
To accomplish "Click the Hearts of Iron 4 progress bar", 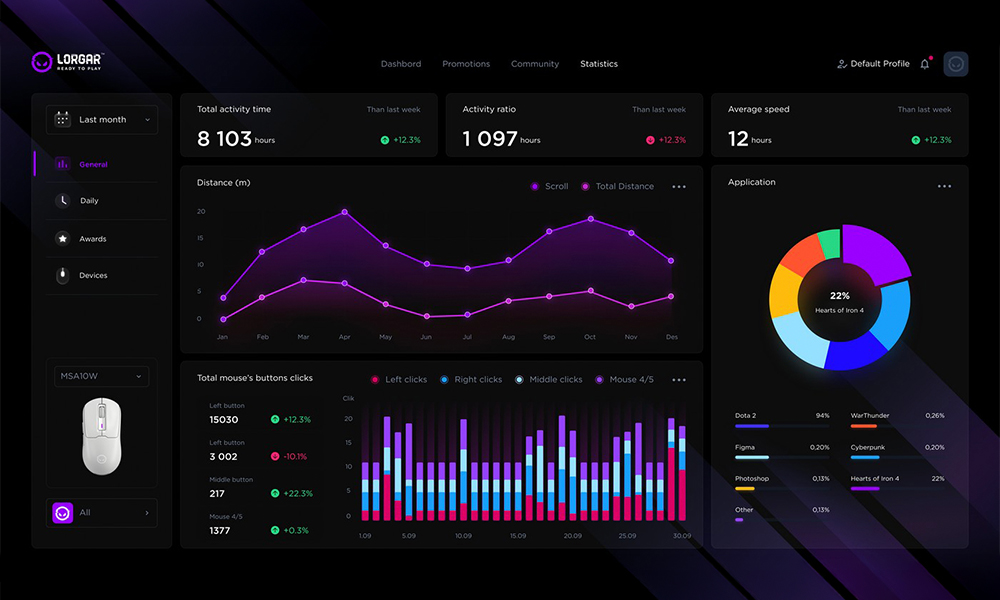I will pyautogui.click(x=897, y=488).
